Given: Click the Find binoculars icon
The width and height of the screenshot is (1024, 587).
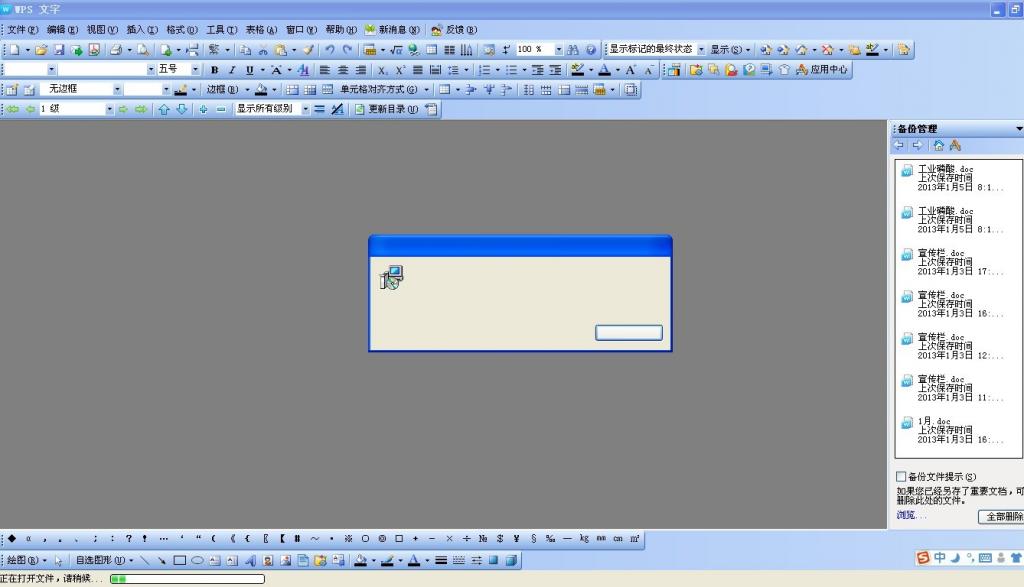Looking at the screenshot, I should pyautogui.click(x=573, y=50).
